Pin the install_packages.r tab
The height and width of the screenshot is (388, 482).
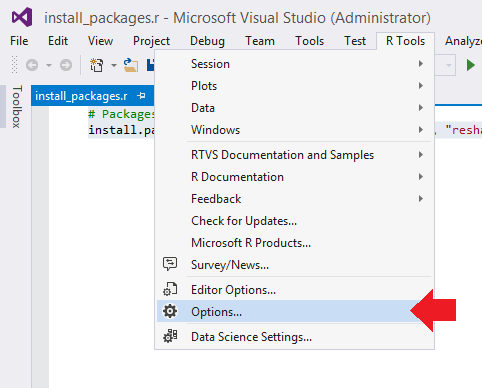pos(141,96)
